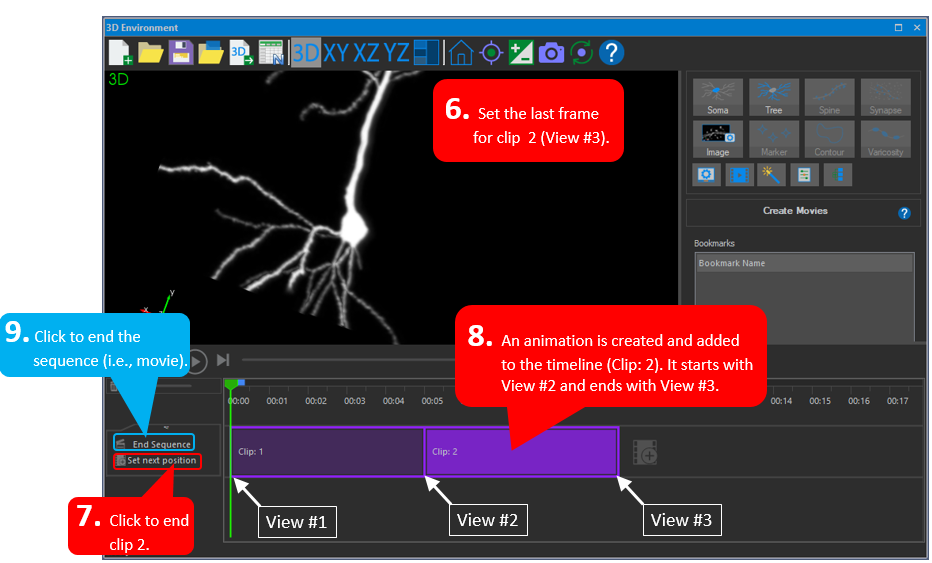This screenshot has height=563, width=932.
Task: Click the Set next position button
Action: [x=156, y=461]
